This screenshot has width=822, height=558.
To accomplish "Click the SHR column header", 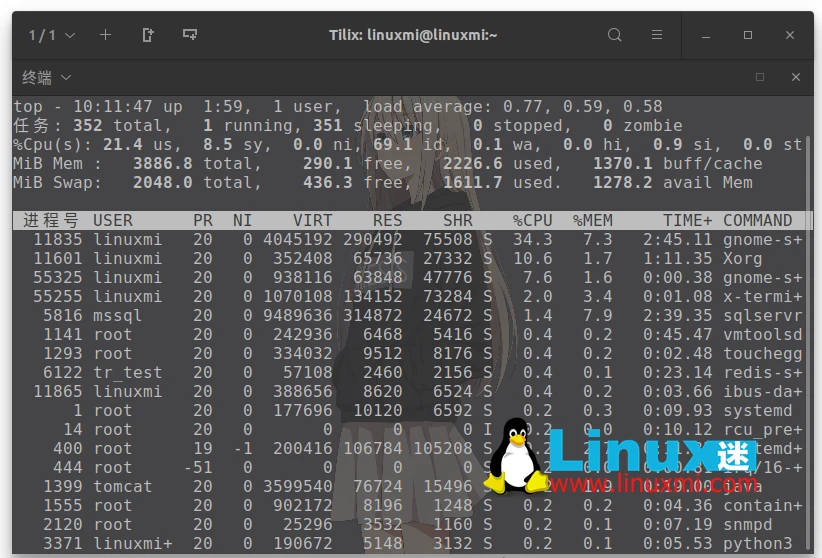I will 458,220.
